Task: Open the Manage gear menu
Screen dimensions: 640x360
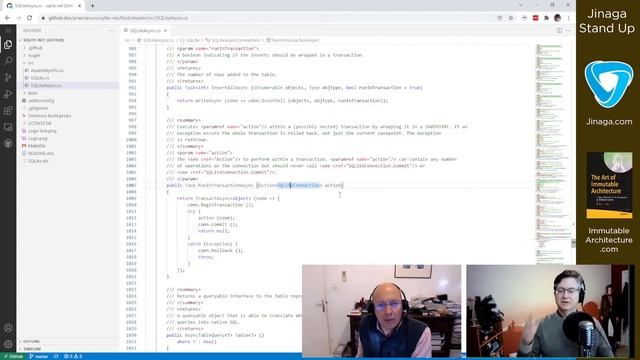Action: click(x=8, y=344)
